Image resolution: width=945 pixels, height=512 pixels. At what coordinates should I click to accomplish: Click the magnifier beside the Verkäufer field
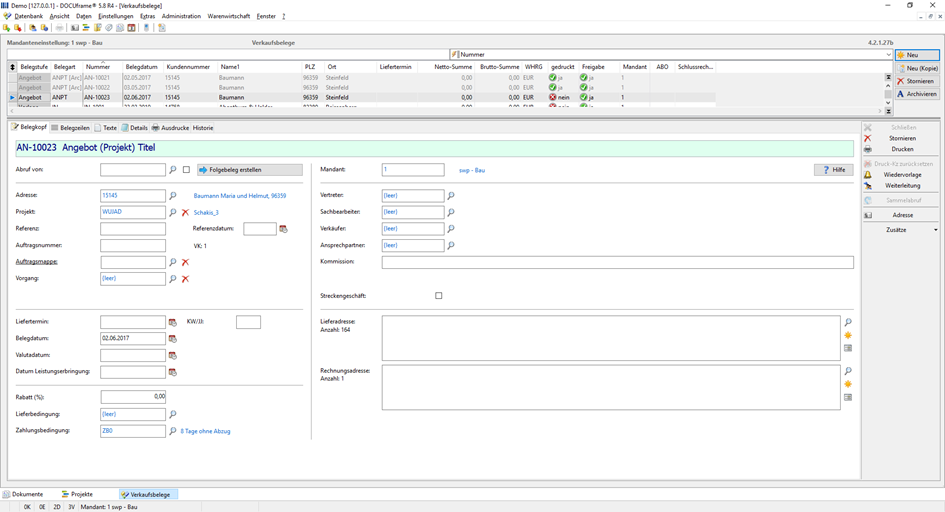click(x=450, y=229)
